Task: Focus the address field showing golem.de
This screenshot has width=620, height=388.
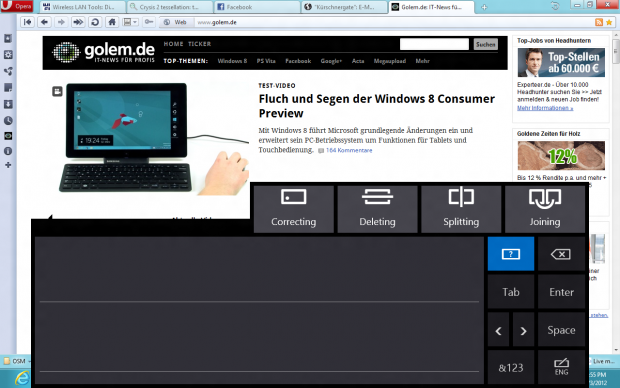Action: pos(393,22)
